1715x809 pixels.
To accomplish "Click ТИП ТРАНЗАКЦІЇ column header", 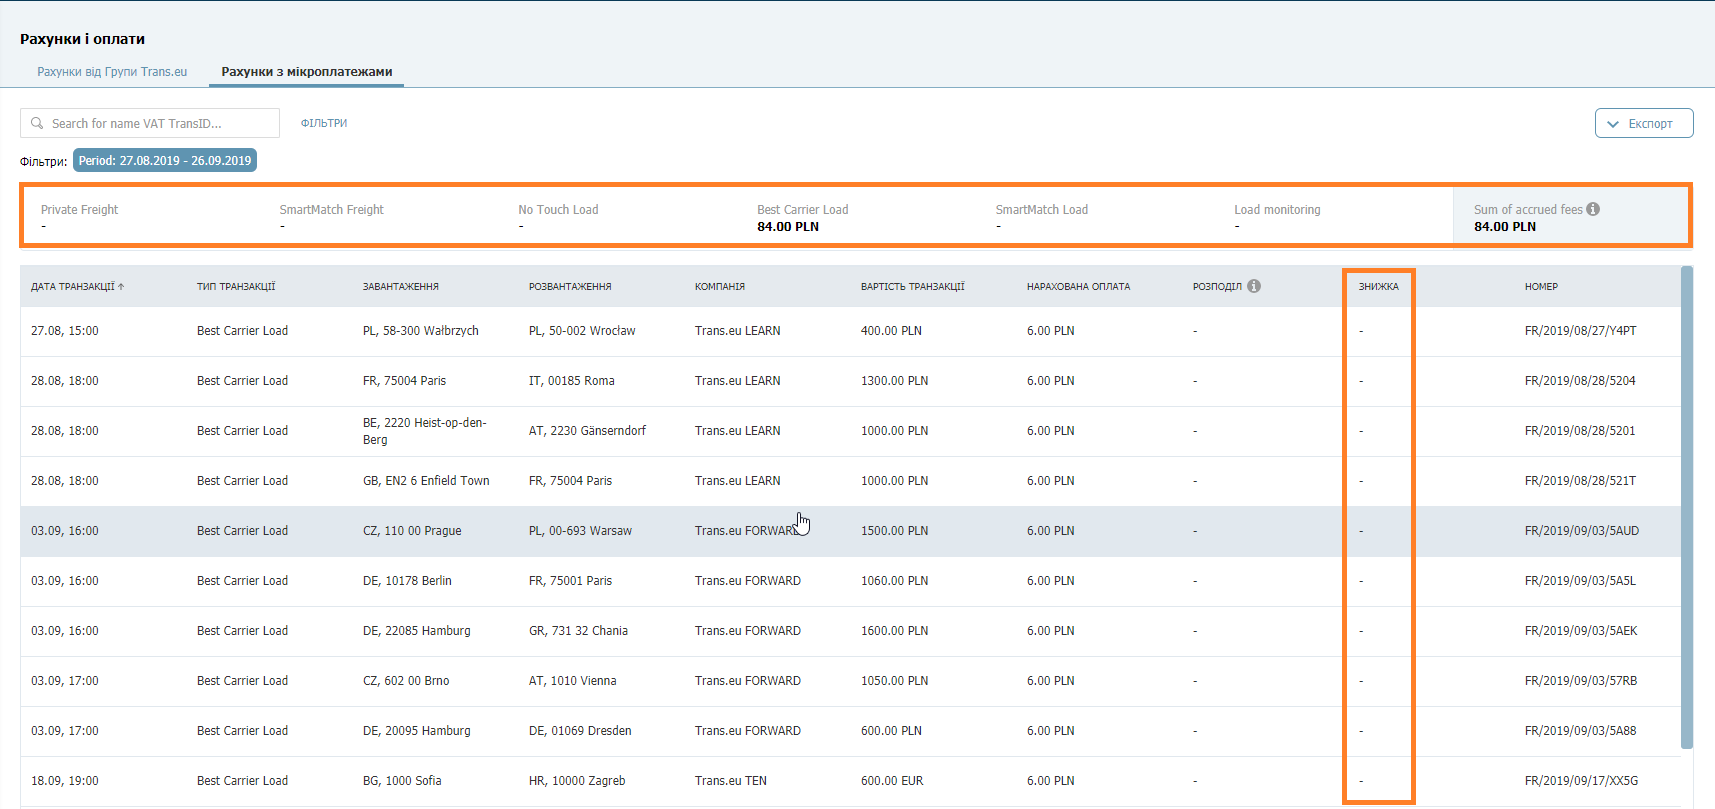I will [x=236, y=286].
